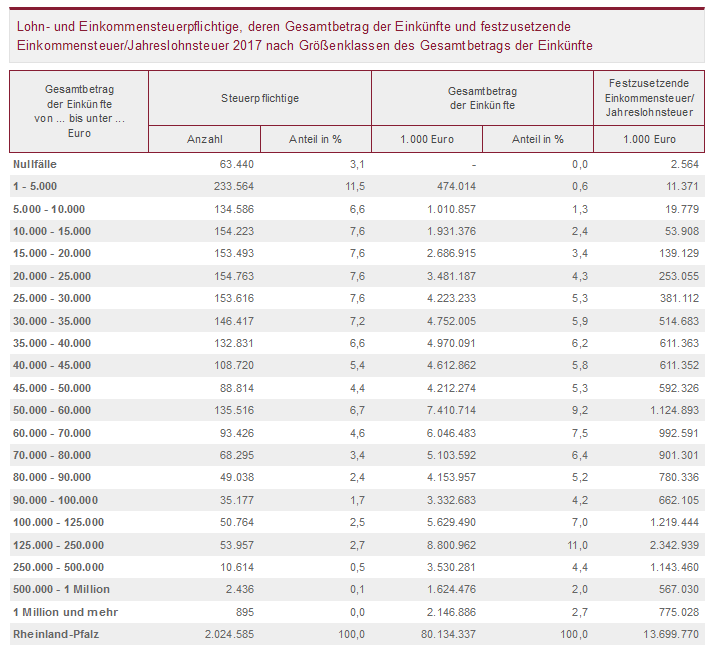Viewport: 721px width, 660px height.
Task: Click the 11,5 percent share cell
Action: click(354, 187)
